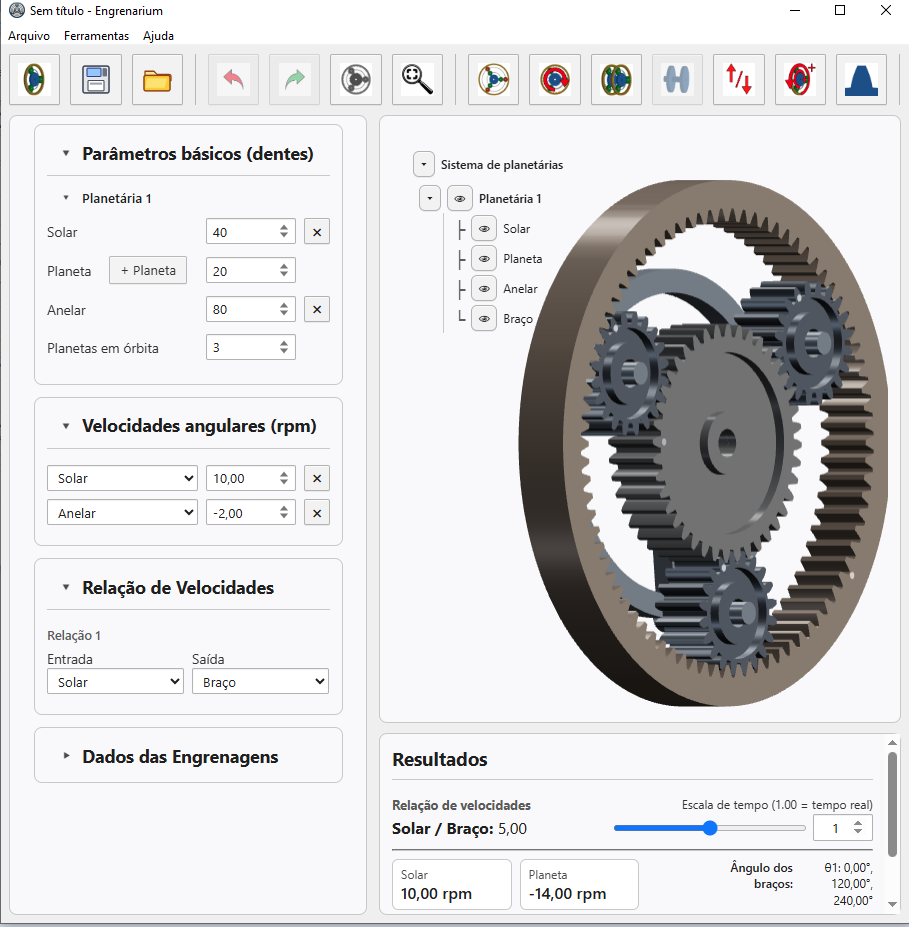The height and width of the screenshot is (927, 909).
Task: Hide the Anelar ring gear via eye icon
Action: (484, 289)
